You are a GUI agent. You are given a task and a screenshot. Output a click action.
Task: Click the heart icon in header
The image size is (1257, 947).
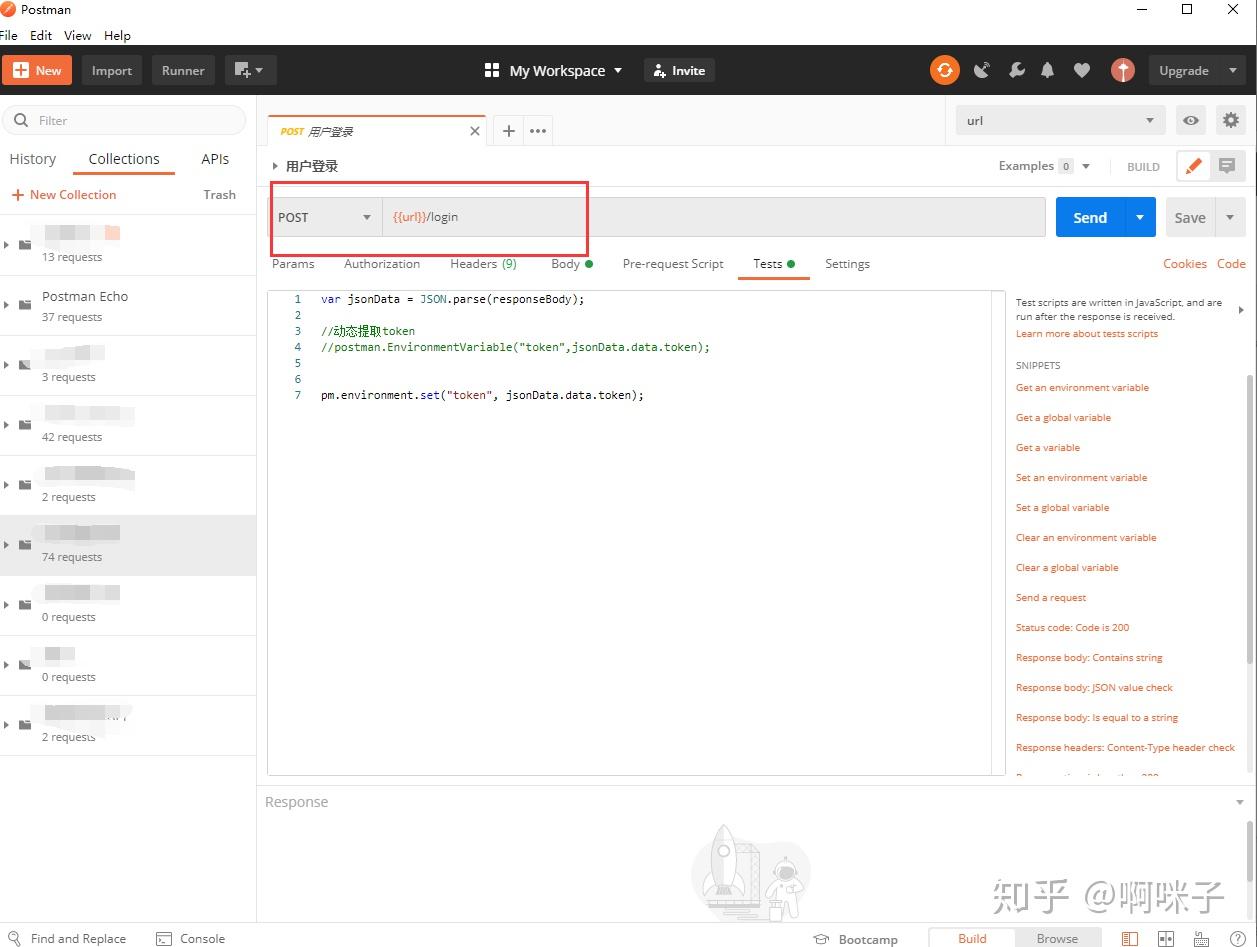[1081, 70]
